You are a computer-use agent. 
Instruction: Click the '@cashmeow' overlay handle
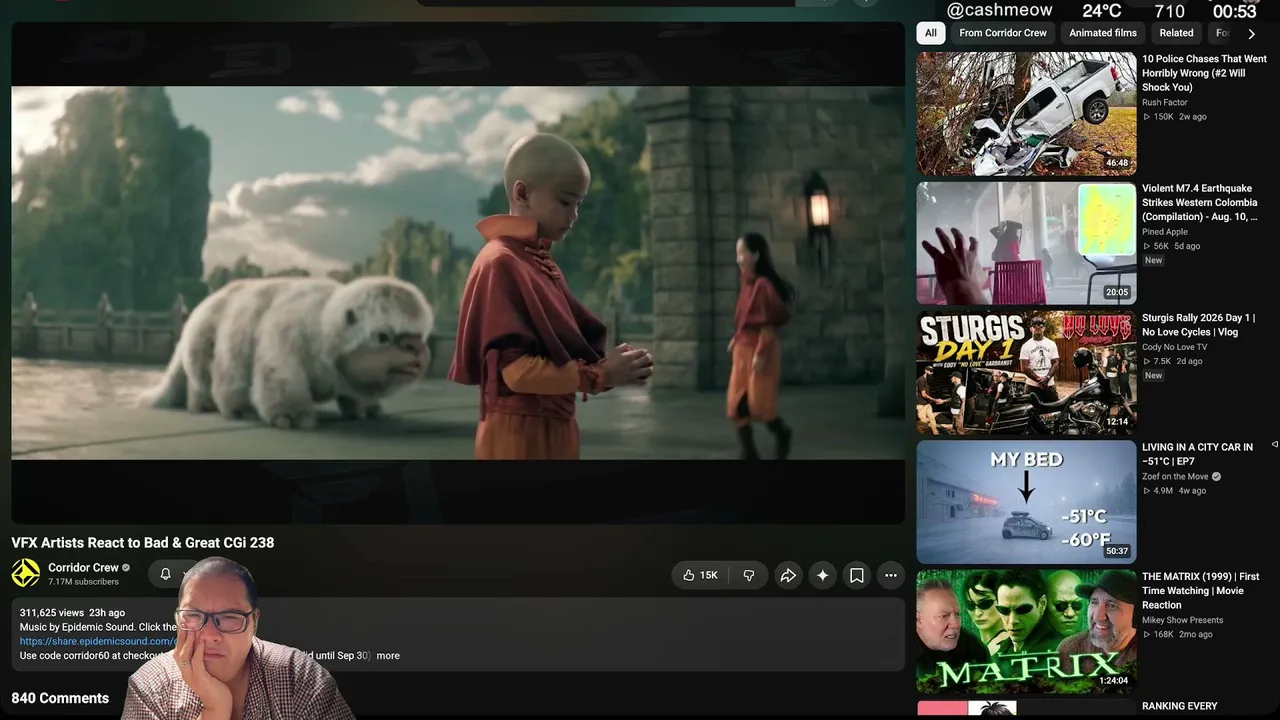[x=999, y=10]
